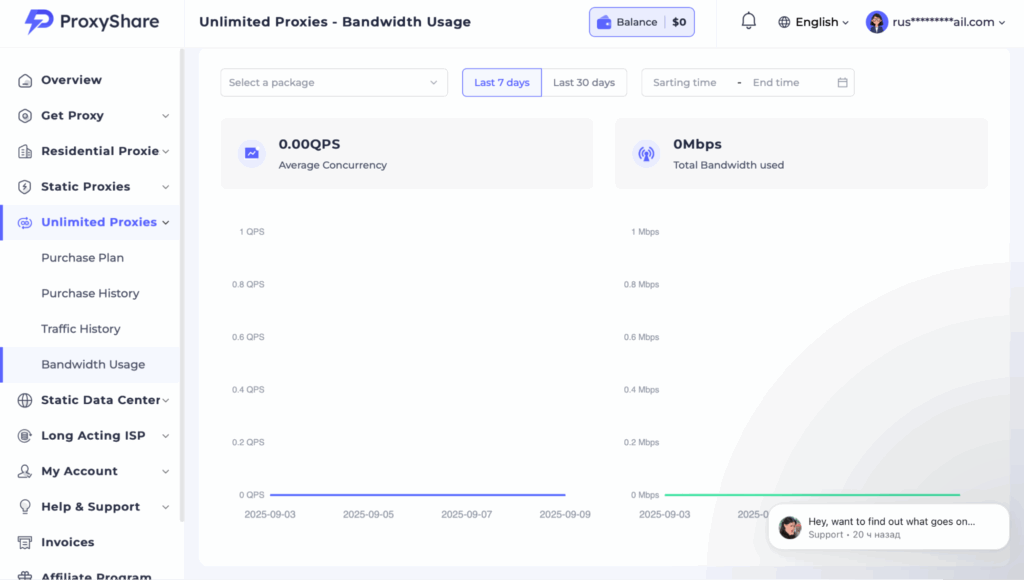Open the Overview page
Image resolution: width=1024 pixels, height=580 pixels.
pyautogui.click(x=90, y=80)
